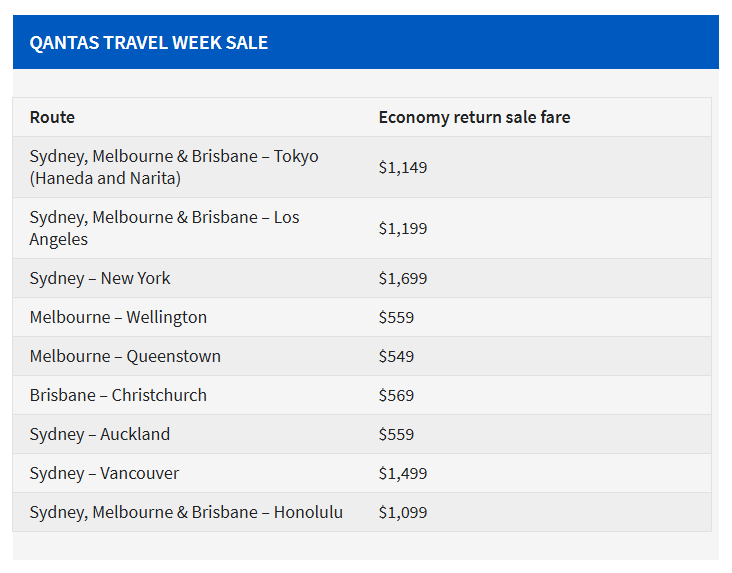Click the $549 Queenstown fare
Image resolution: width=732 pixels, height=573 pixels.
pyautogui.click(x=396, y=356)
